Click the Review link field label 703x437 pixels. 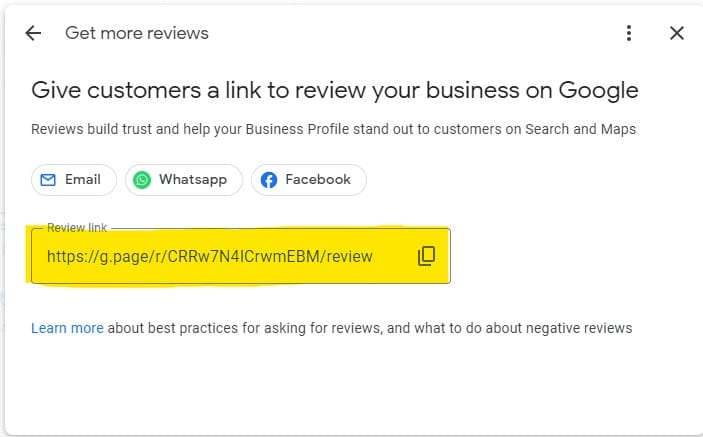[x=77, y=228]
